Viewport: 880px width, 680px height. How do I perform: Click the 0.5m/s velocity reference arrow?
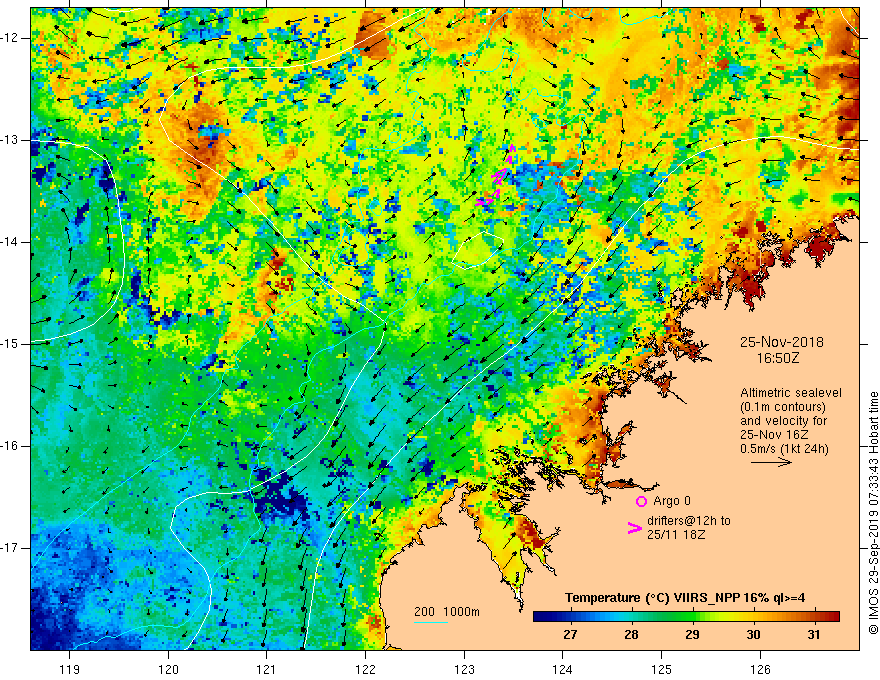pyautogui.click(x=771, y=462)
